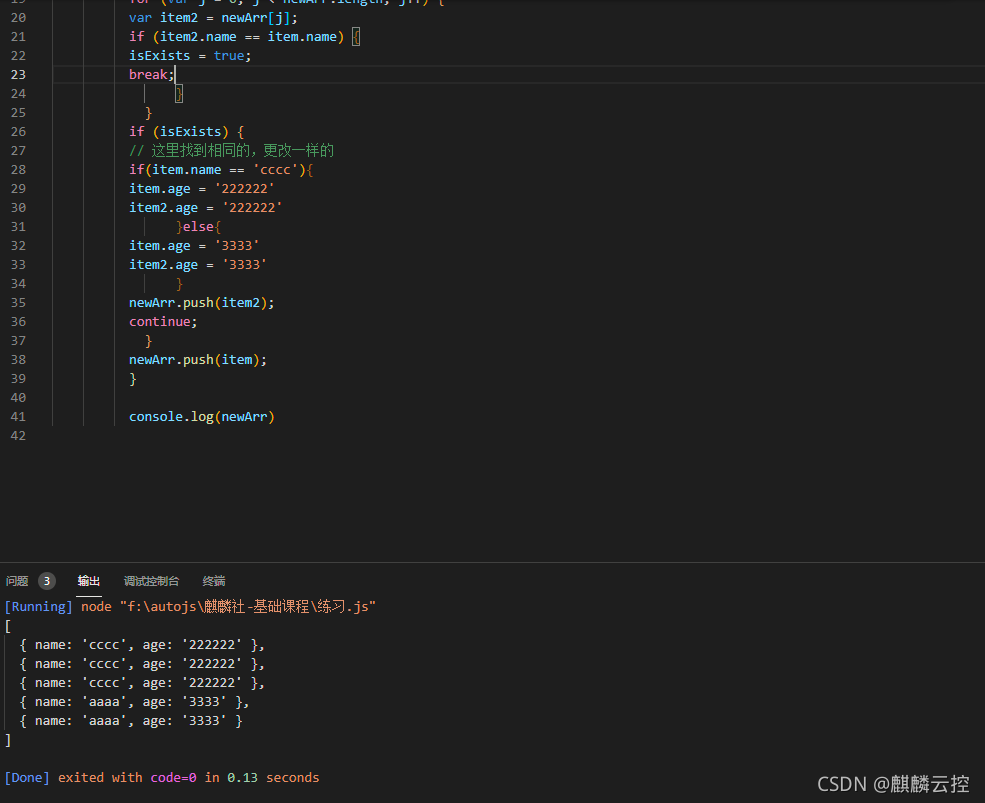The width and height of the screenshot is (985, 803).
Task: Click line number 28 in the gutter
Action: [x=18, y=169]
